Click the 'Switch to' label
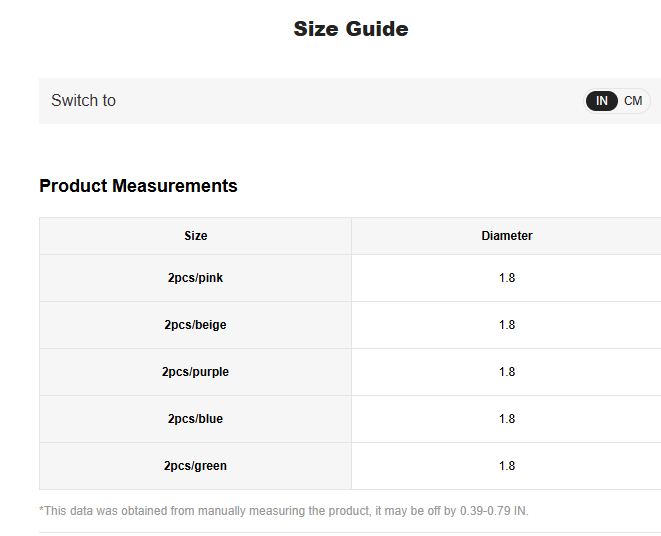This screenshot has height=536, width=661. point(83,101)
